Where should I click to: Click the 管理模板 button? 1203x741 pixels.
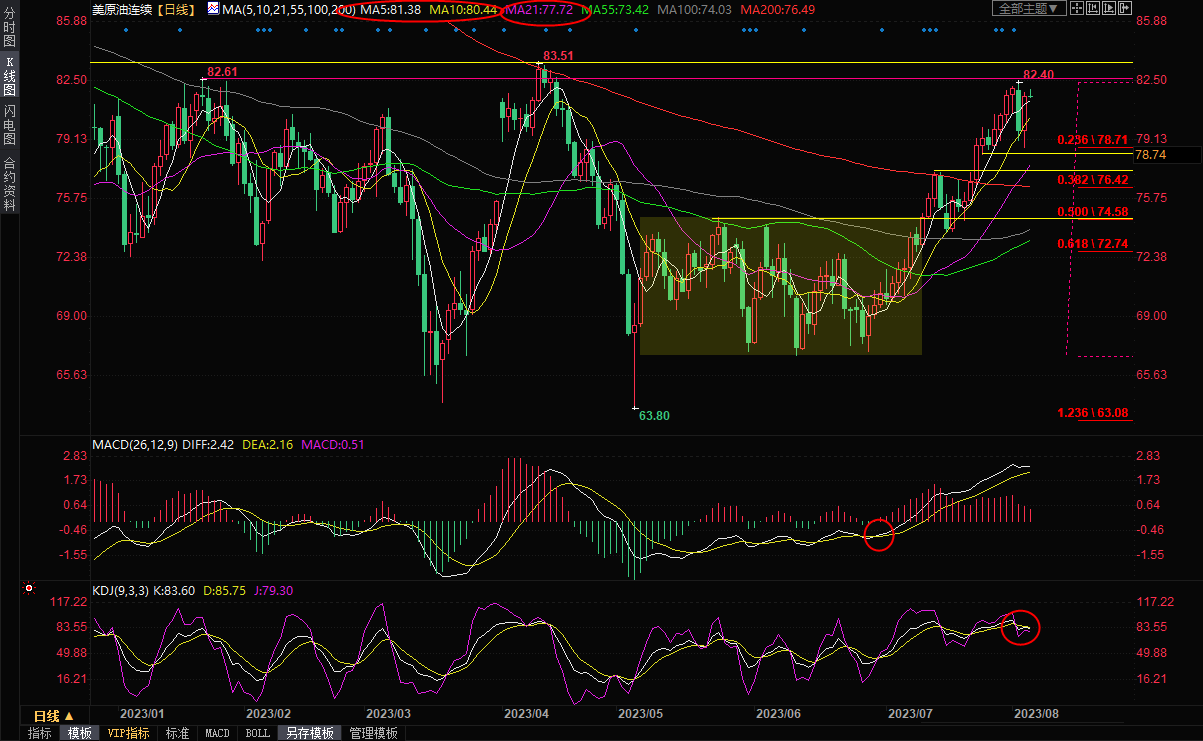(x=373, y=733)
